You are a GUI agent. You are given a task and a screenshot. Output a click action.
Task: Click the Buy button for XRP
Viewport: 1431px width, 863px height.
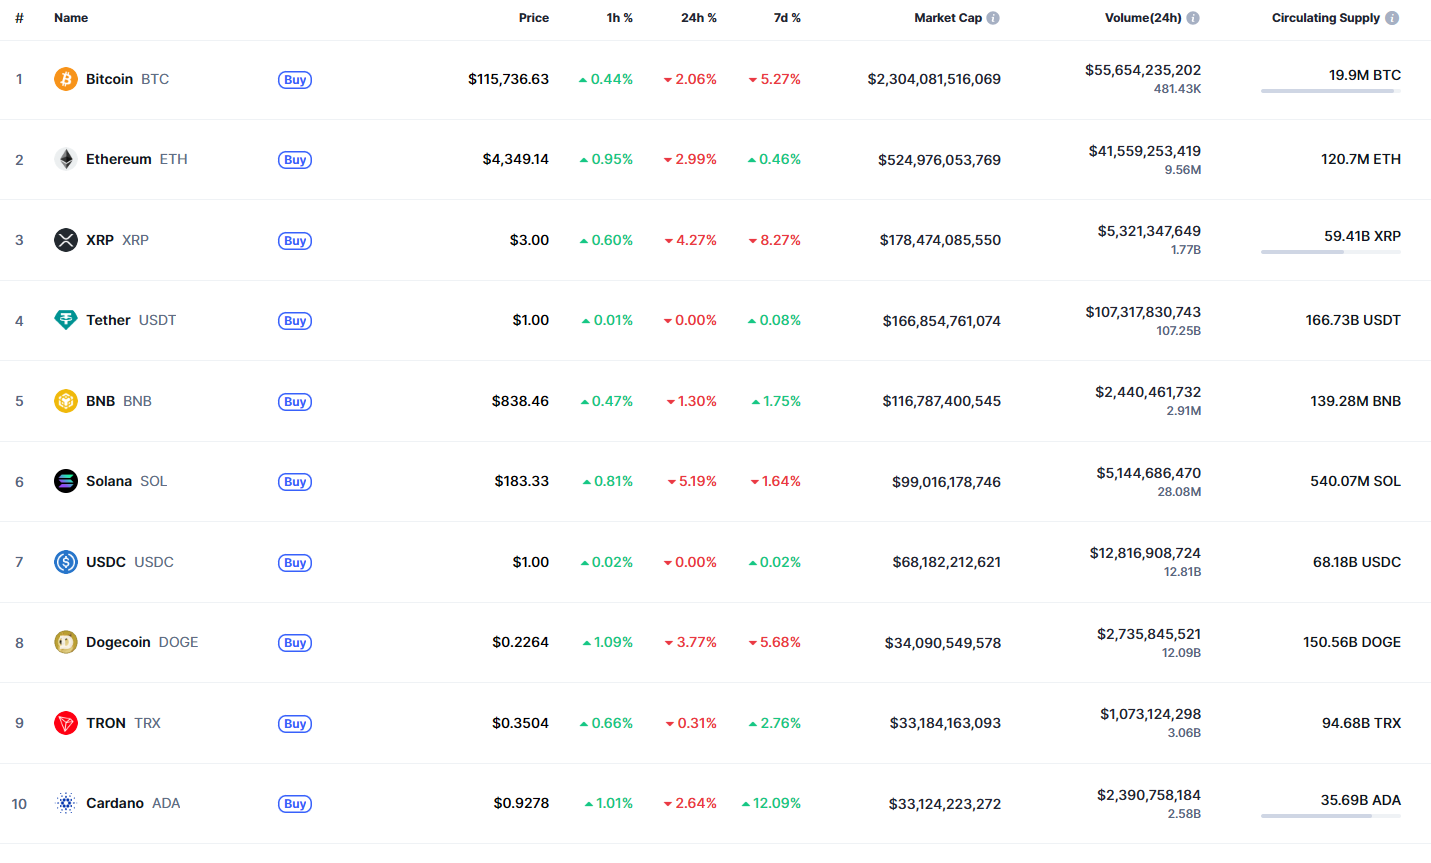pyautogui.click(x=295, y=241)
